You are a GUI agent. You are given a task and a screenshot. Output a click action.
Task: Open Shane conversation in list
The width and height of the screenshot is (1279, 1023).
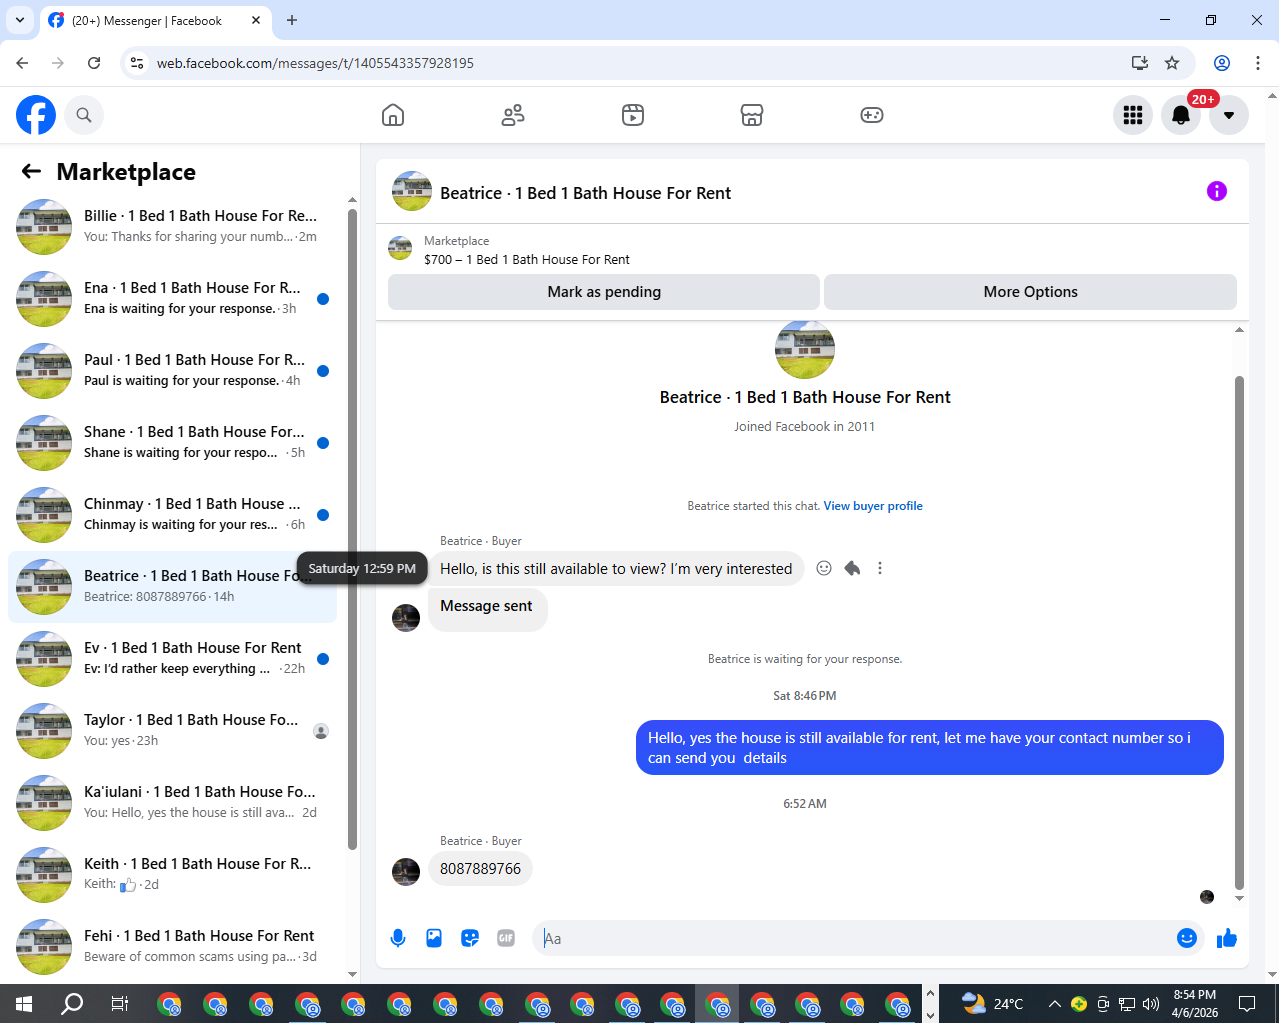tap(172, 443)
